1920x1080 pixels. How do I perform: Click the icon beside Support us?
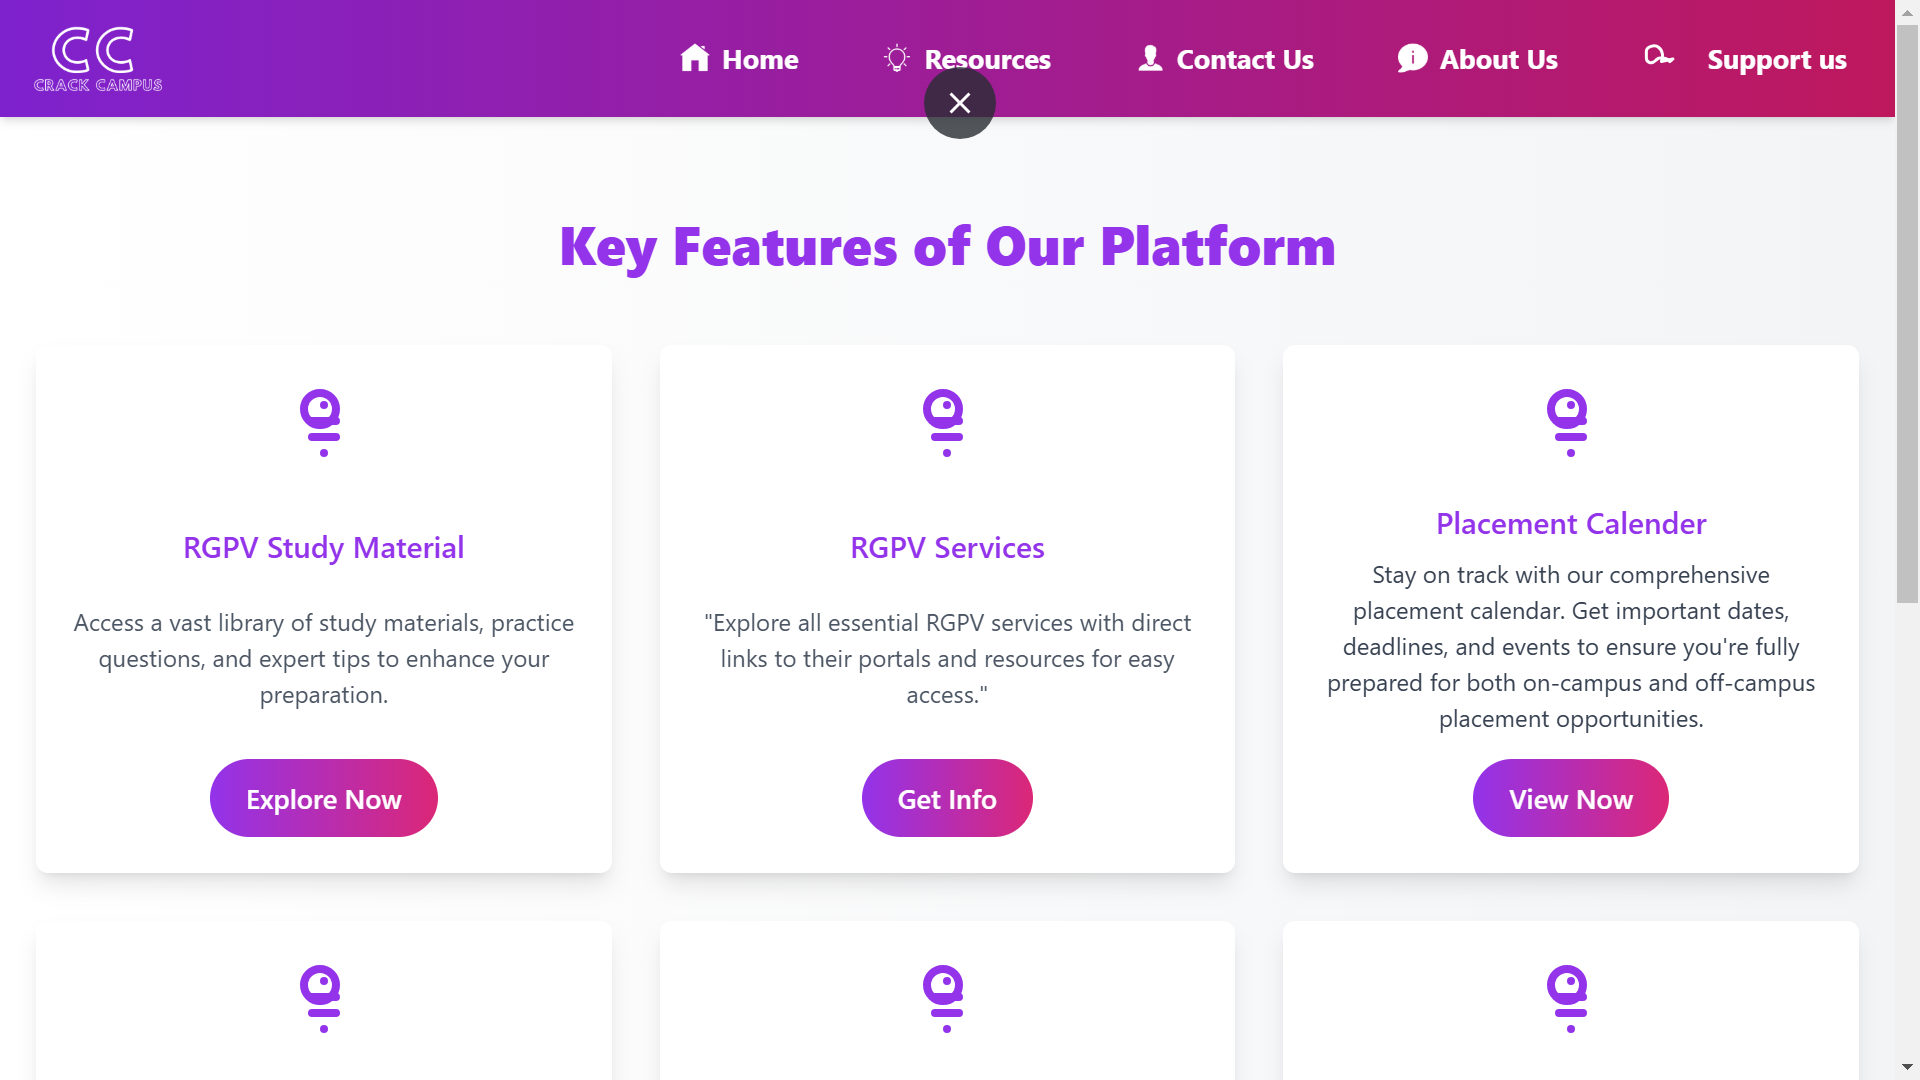tap(1659, 56)
